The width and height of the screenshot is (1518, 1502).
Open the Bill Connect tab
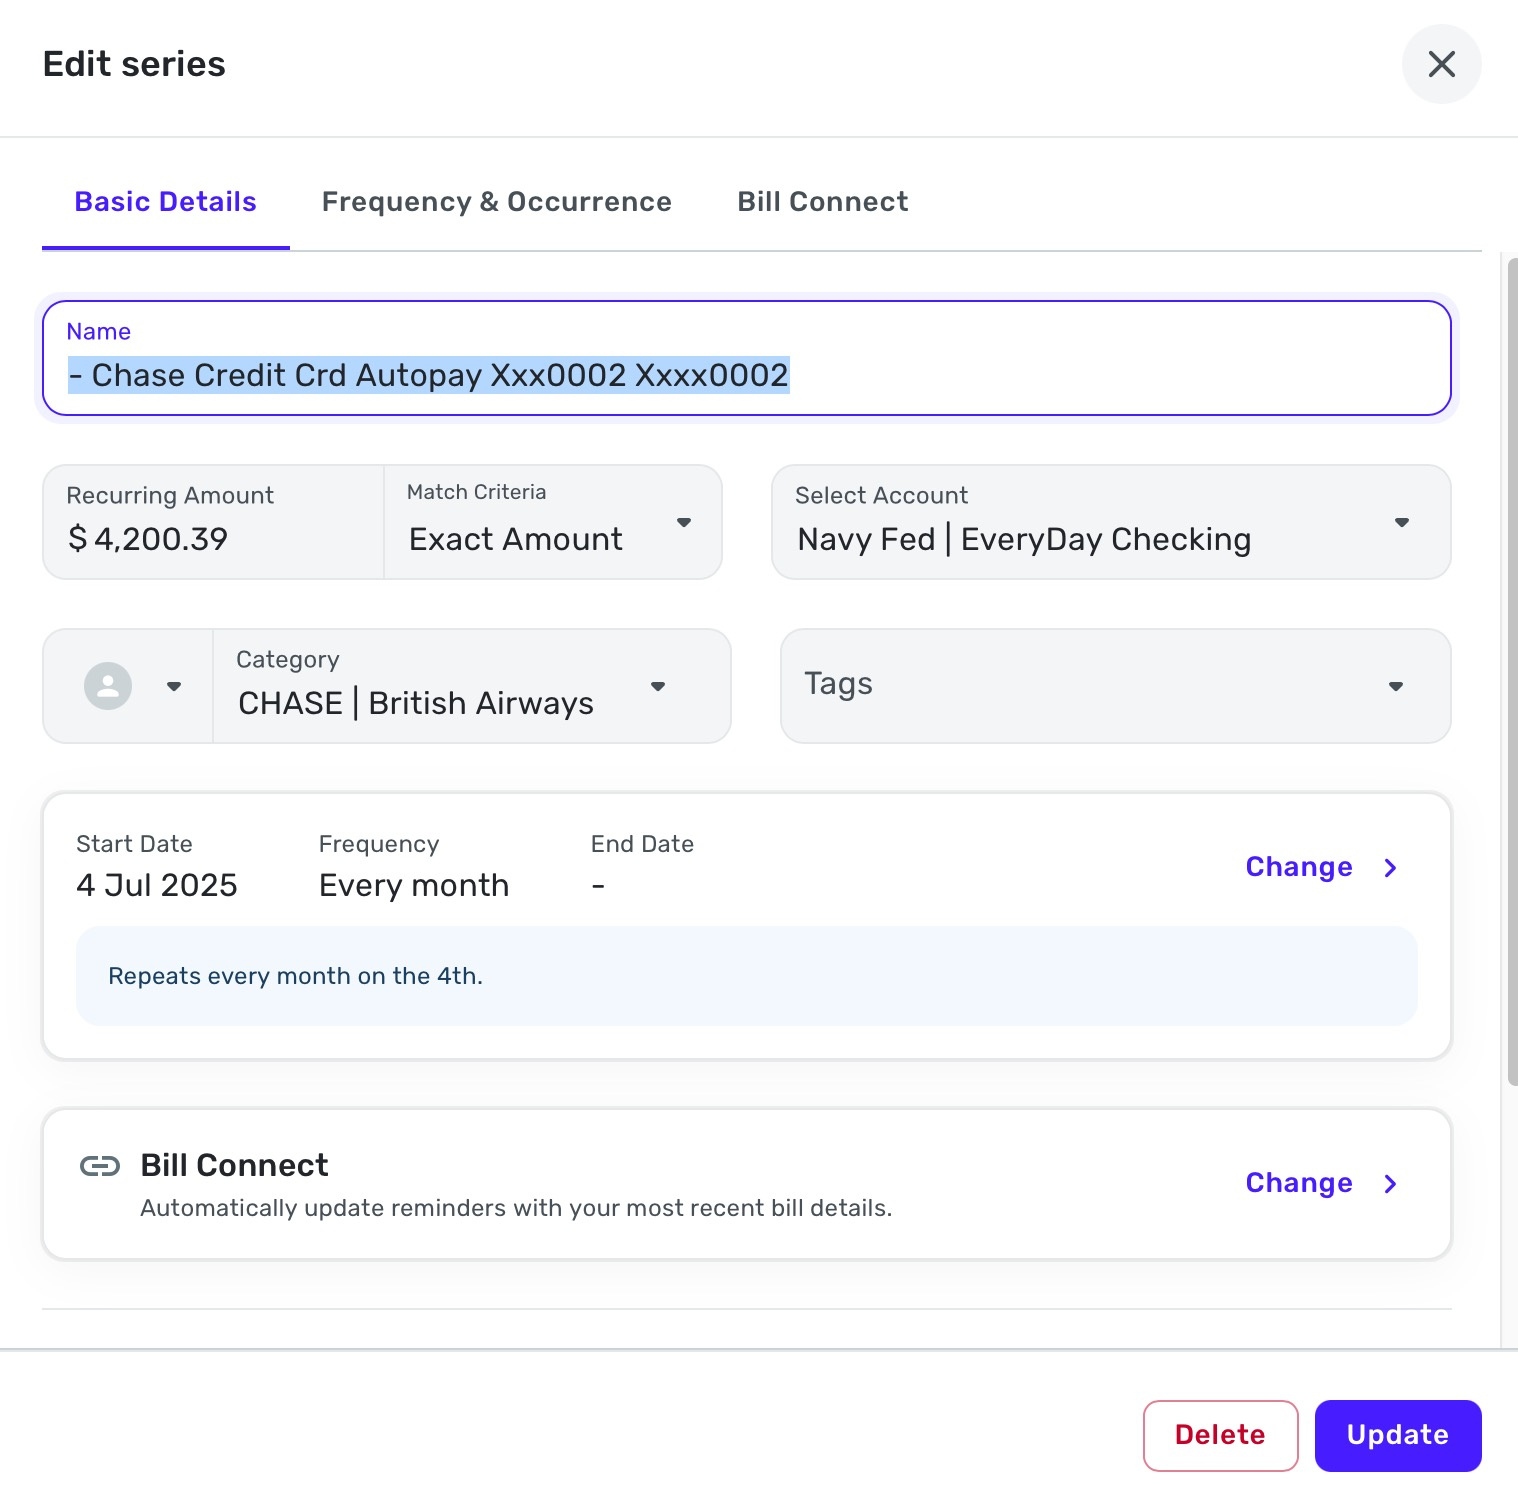(x=822, y=202)
